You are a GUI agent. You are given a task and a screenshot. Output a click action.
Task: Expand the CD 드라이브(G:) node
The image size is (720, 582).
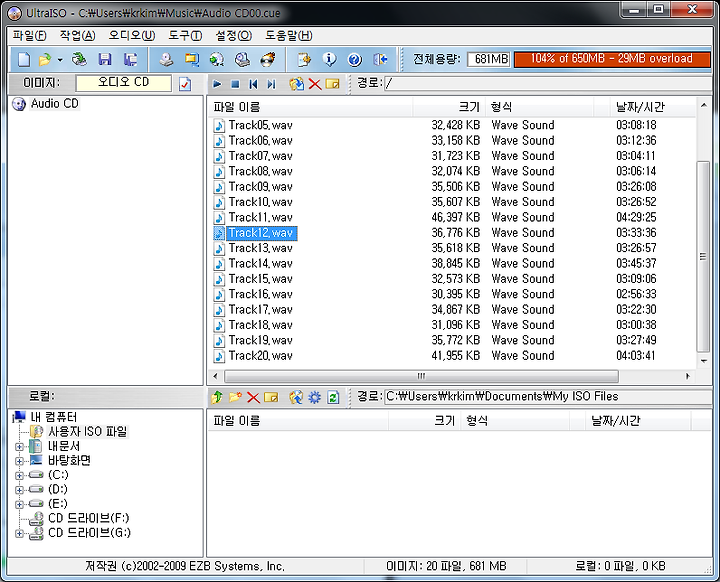click(19, 533)
